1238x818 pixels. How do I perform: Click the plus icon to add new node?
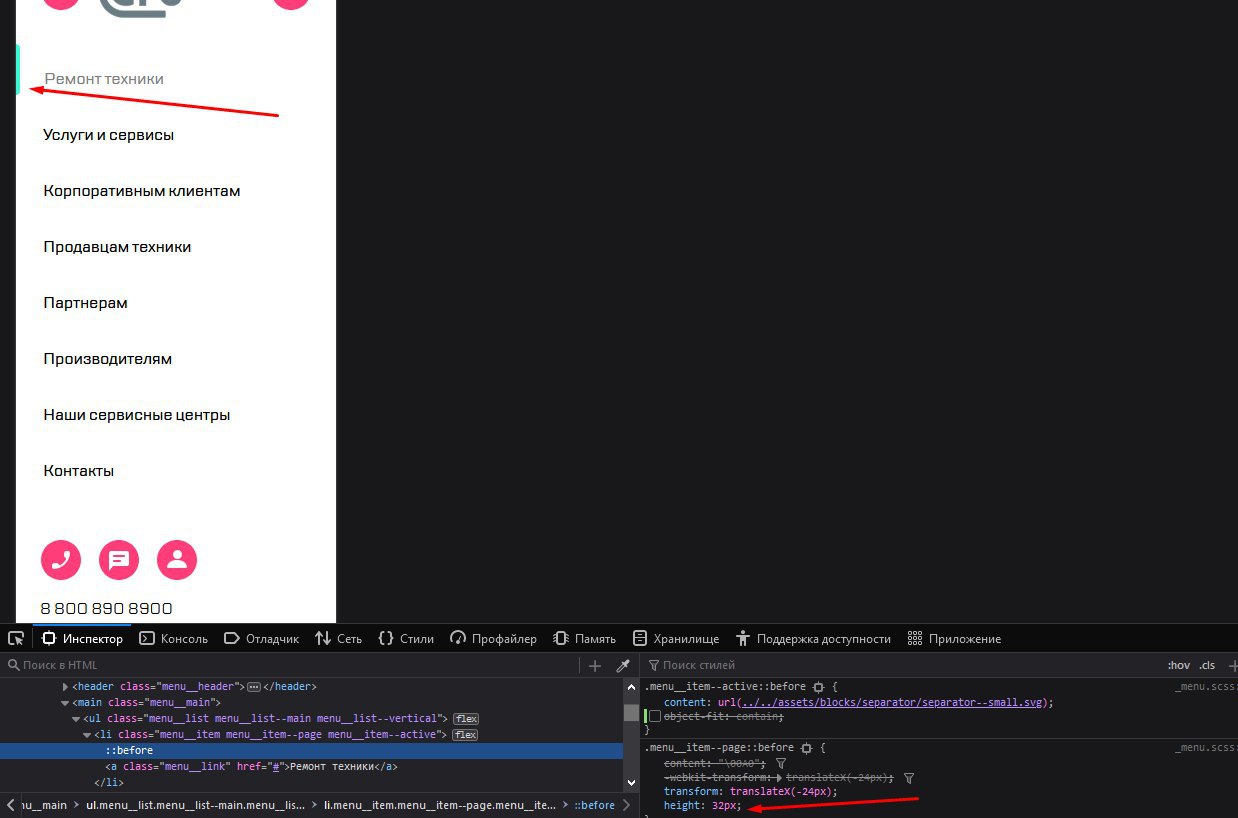point(595,665)
